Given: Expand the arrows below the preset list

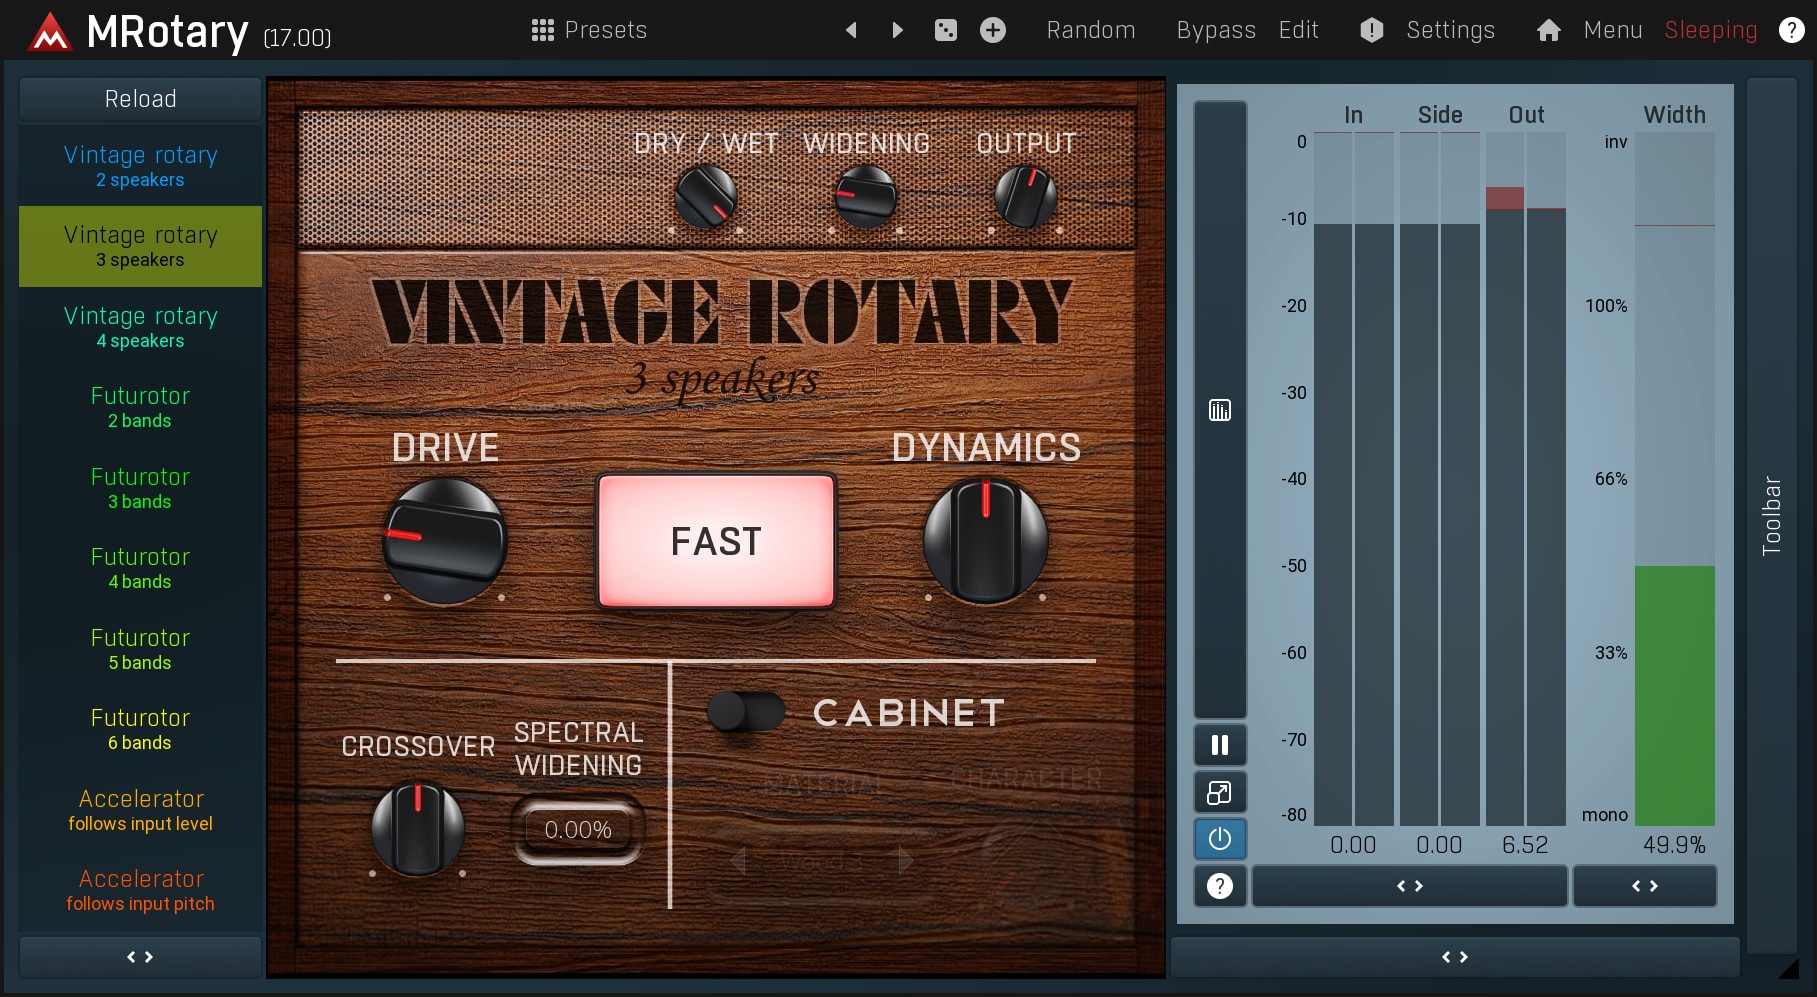Looking at the screenshot, I should point(140,957).
